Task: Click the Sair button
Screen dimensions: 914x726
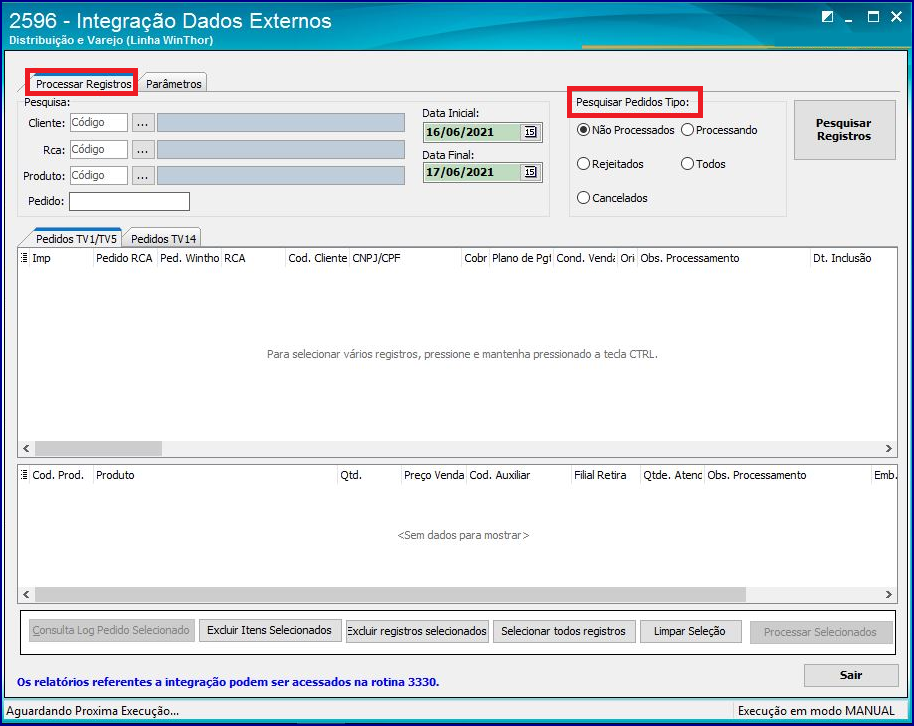Action: click(x=851, y=675)
